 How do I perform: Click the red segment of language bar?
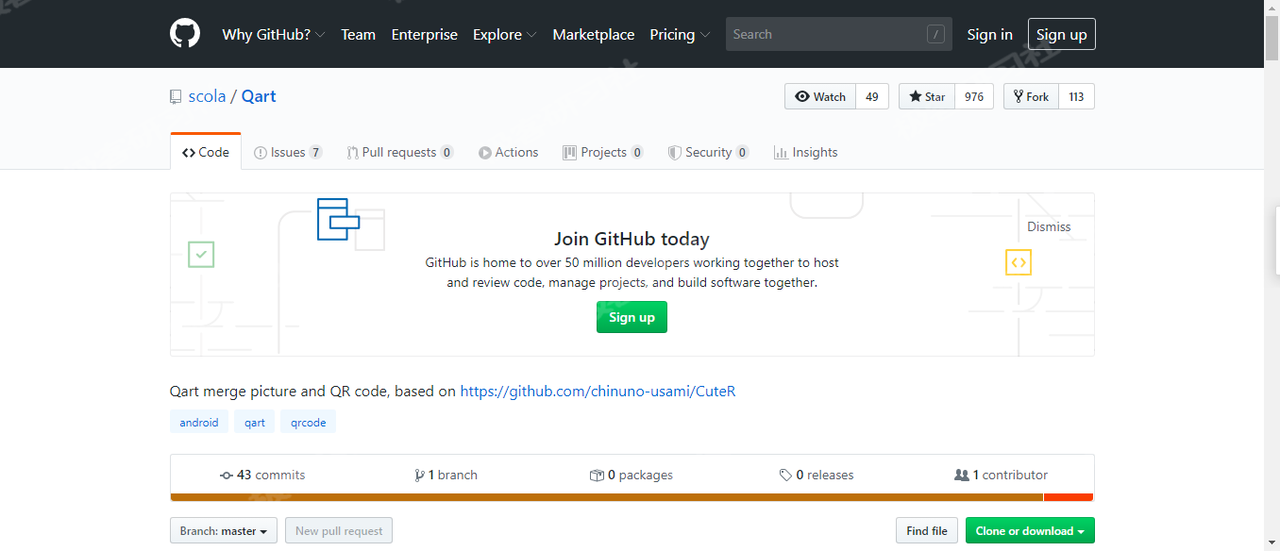pos(1069,497)
